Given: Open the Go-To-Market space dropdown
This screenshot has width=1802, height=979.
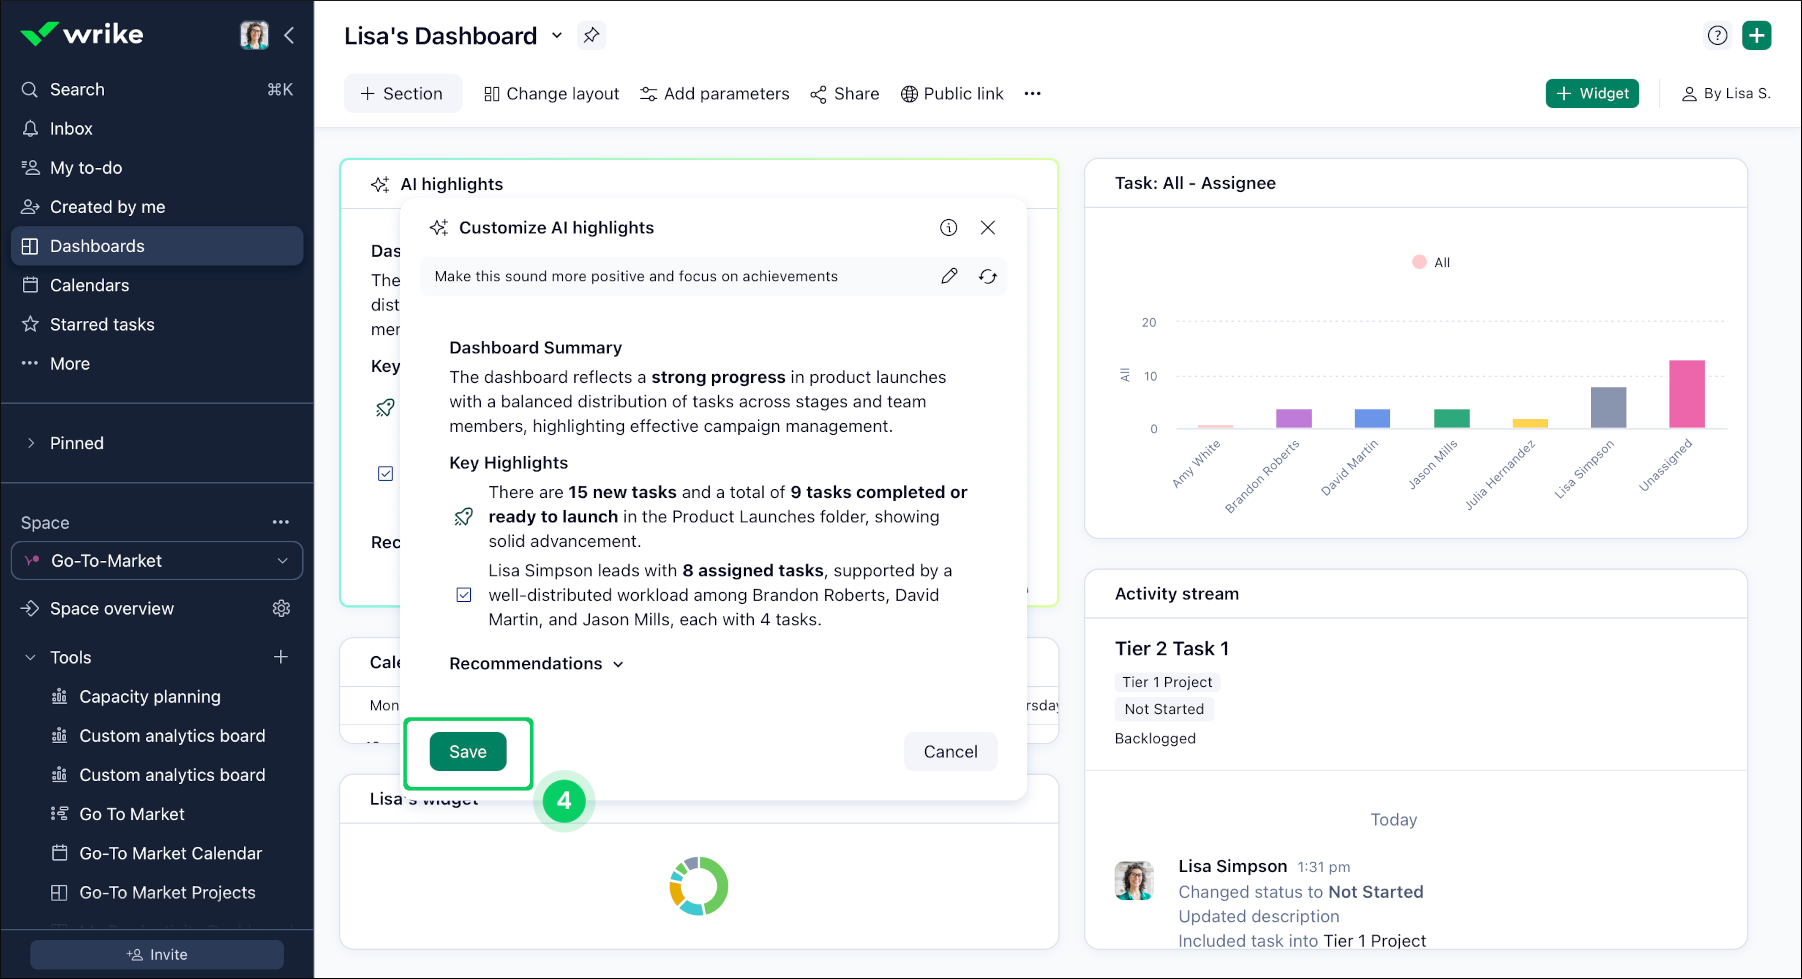Looking at the screenshot, I should (x=157, y=561).
